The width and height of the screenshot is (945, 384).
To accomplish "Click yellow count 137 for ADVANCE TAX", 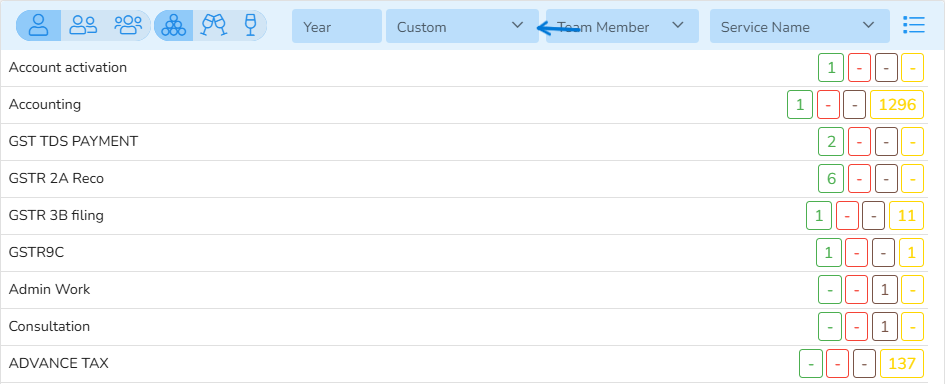I will point(902,364).
